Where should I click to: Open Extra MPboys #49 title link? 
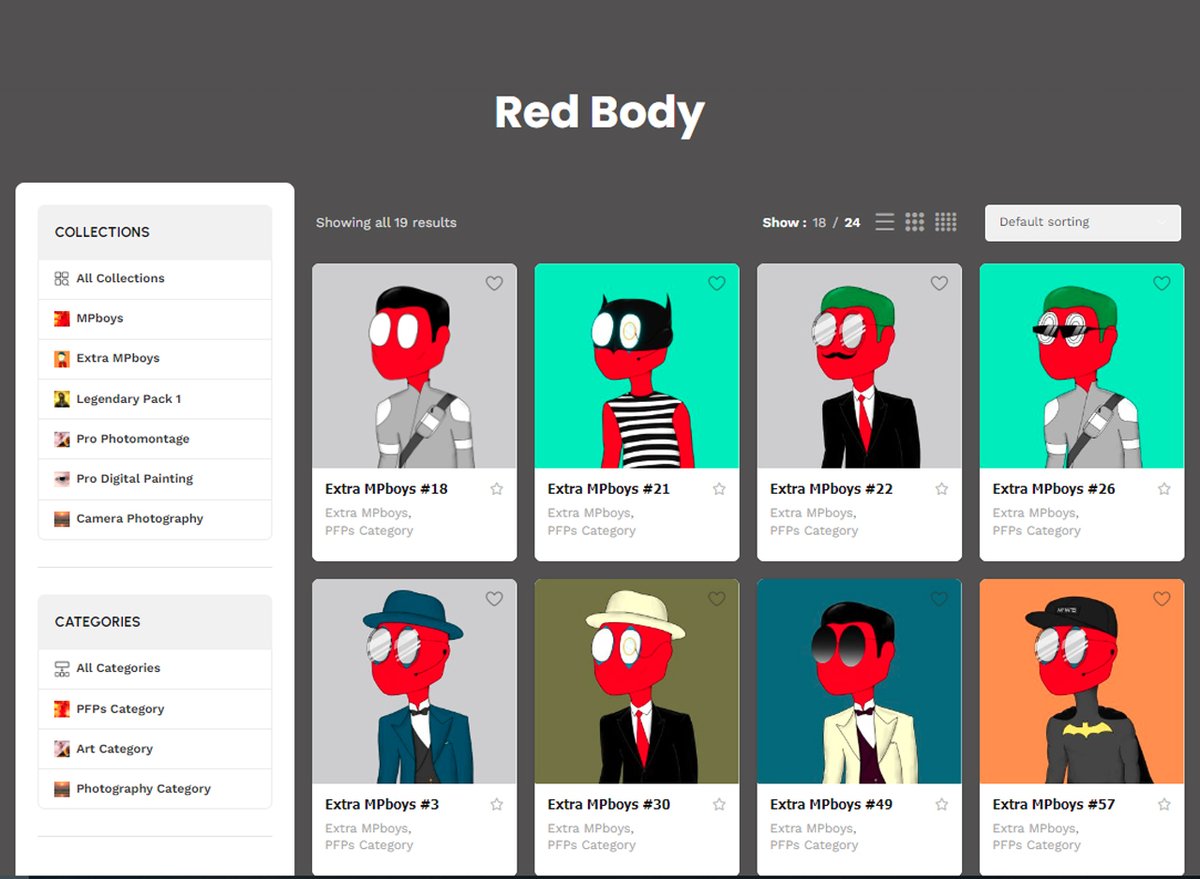tap(831, 804)
